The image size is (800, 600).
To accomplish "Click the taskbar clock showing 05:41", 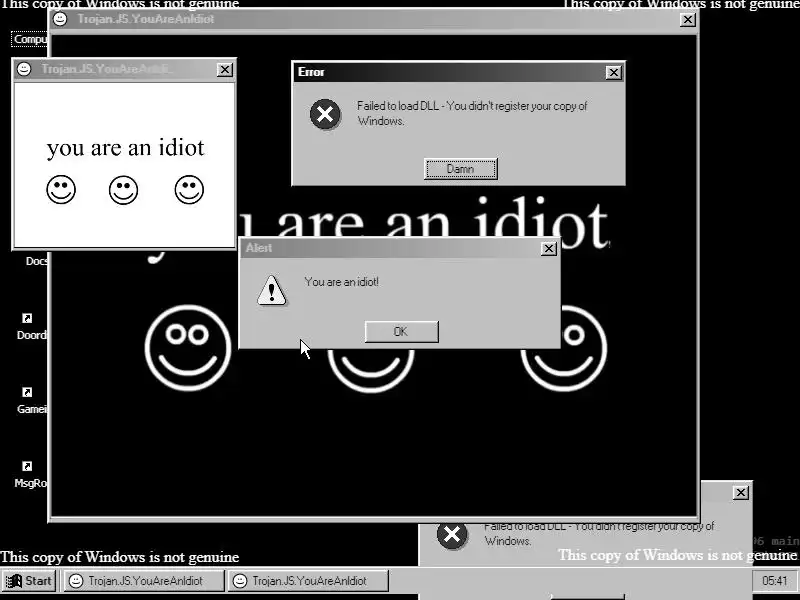I will point(774,581).
